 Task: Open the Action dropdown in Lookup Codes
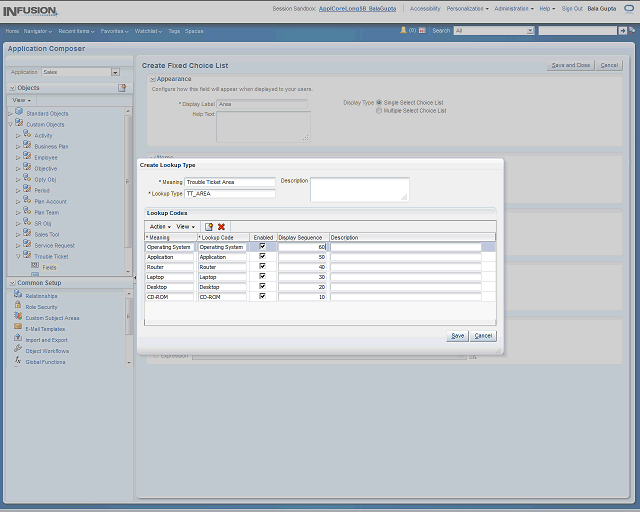coord(160,227)
